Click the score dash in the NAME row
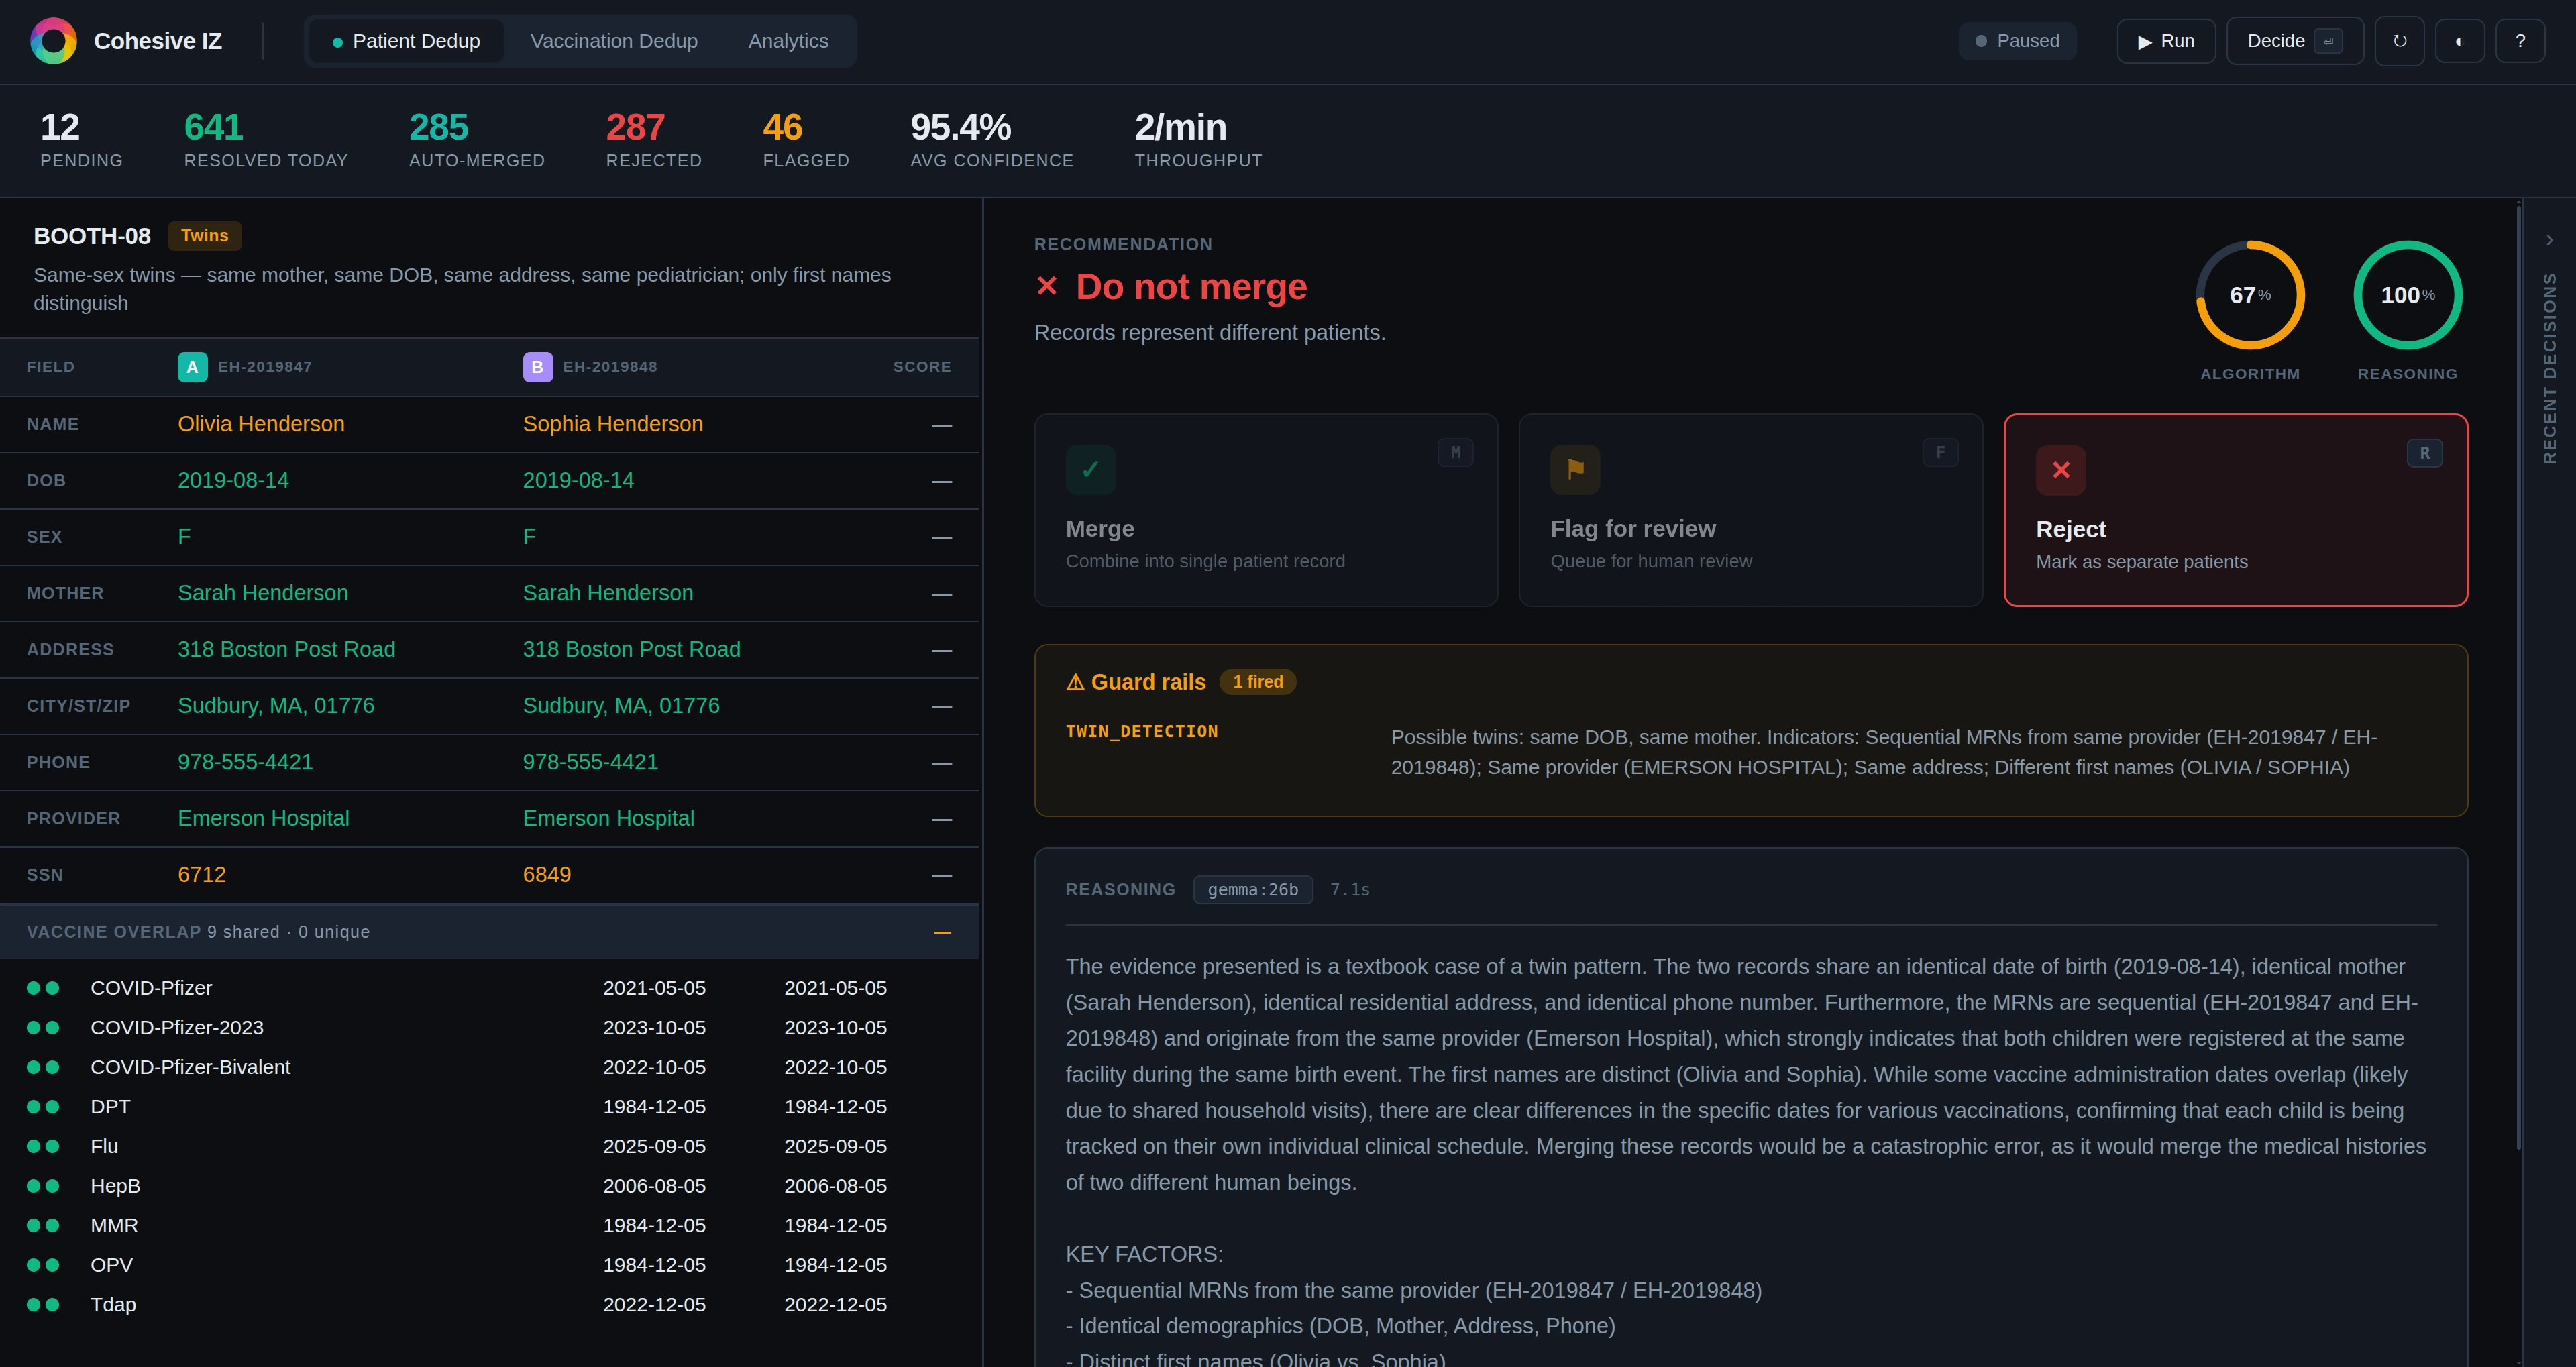 [942, 425]
